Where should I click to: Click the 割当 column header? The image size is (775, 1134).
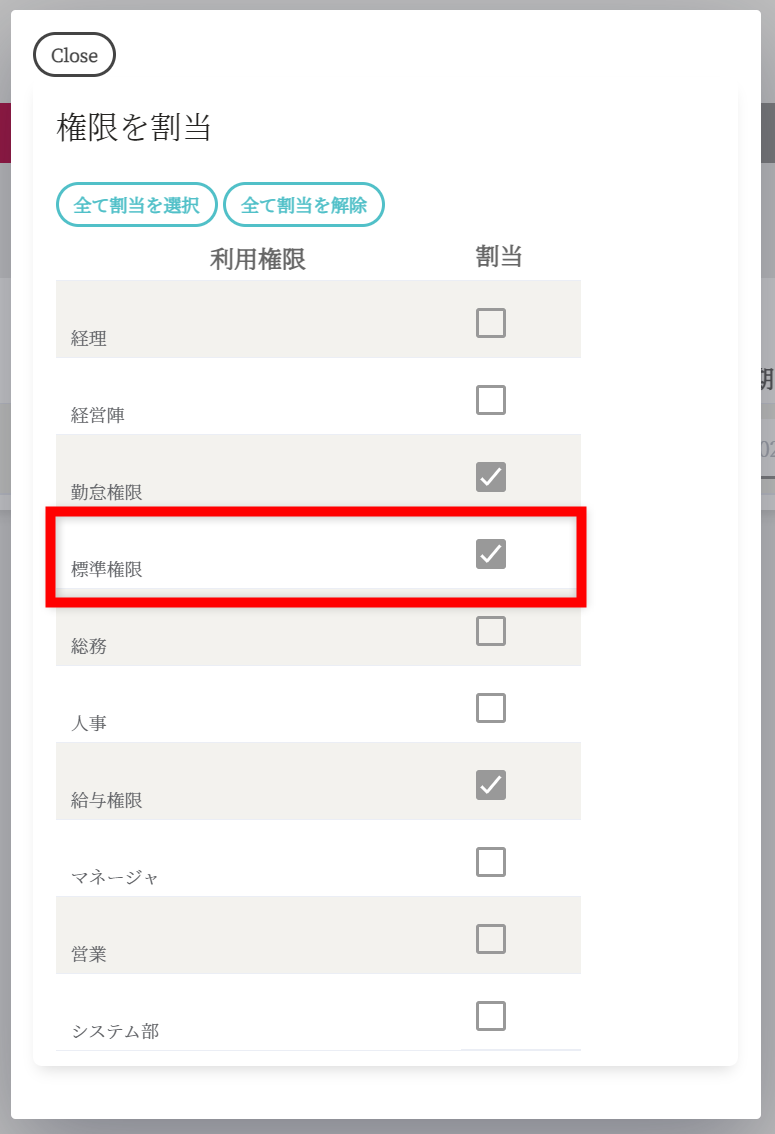click(x=499, y=256)
